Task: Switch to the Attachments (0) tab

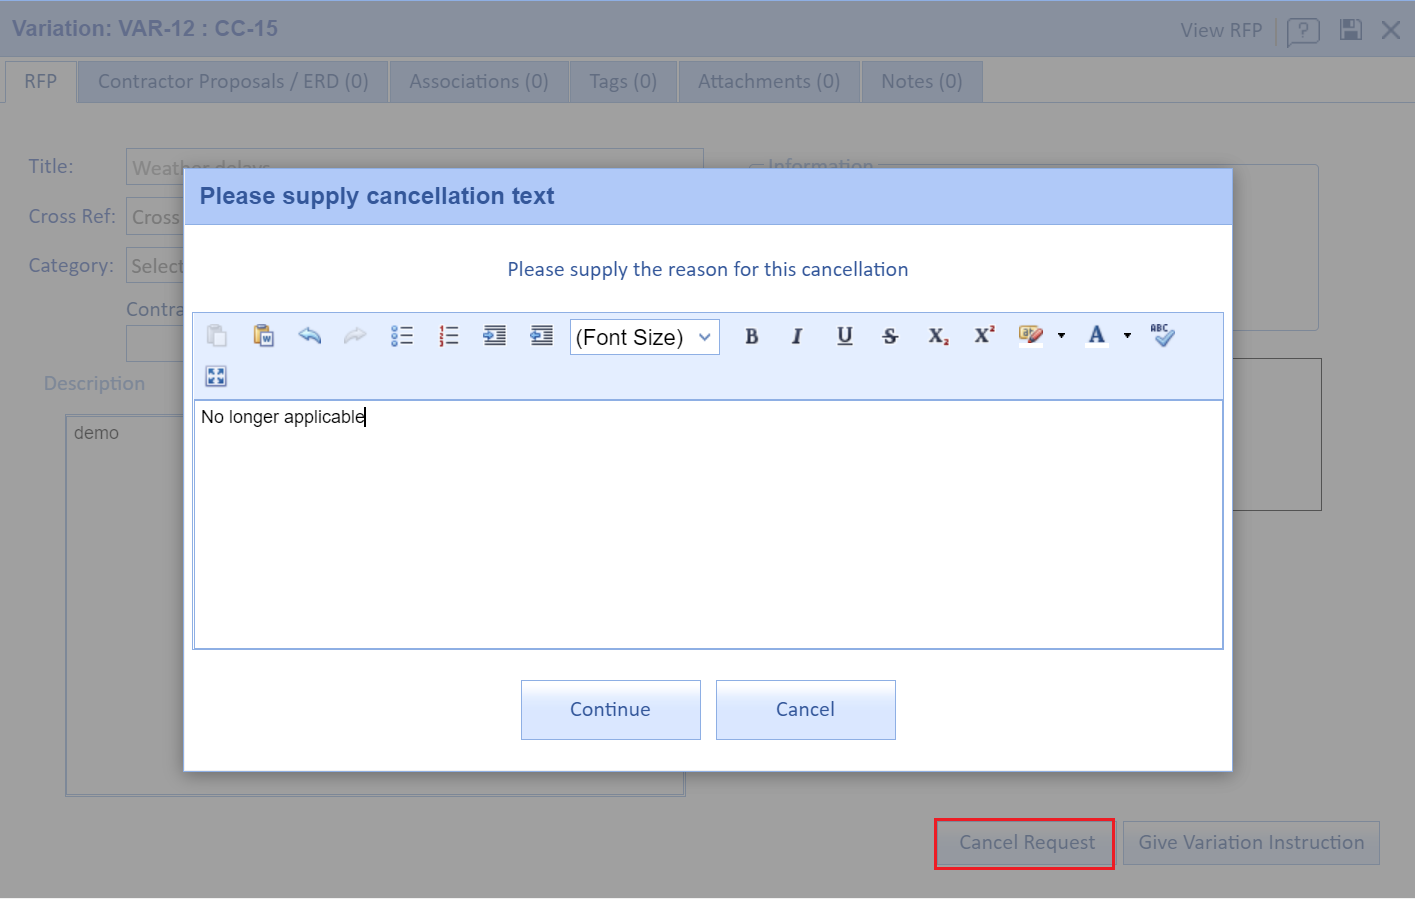Action: pyautogui.click(x=768, y=82)
